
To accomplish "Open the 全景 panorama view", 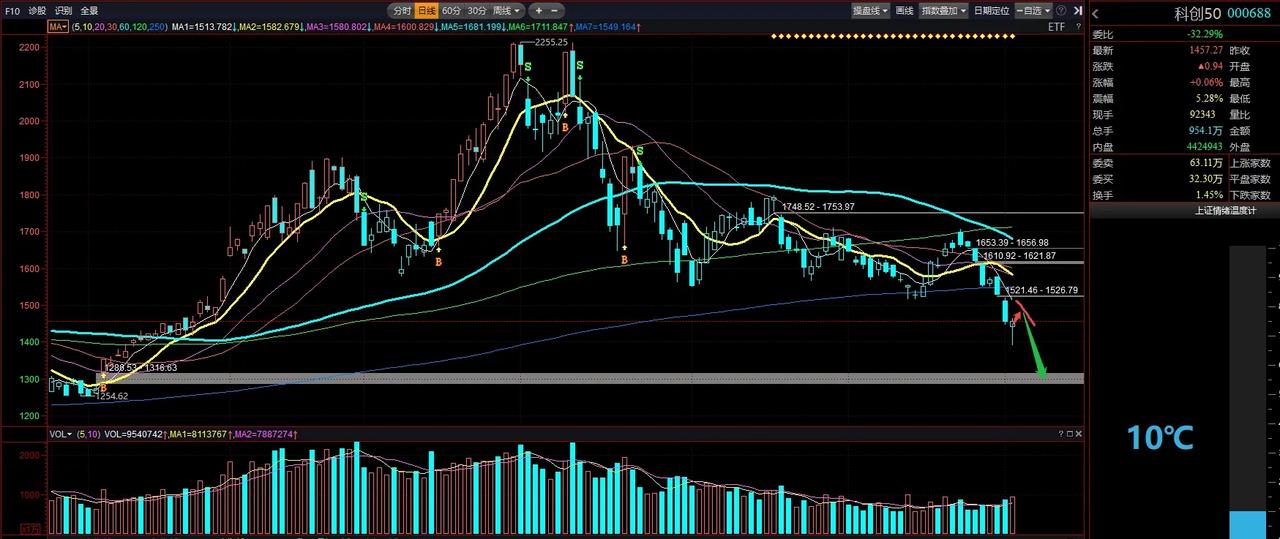I will coord(89,11).
